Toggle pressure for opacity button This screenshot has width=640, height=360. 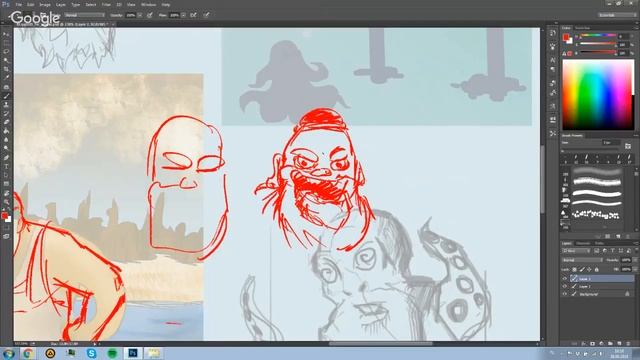point(150,15)
